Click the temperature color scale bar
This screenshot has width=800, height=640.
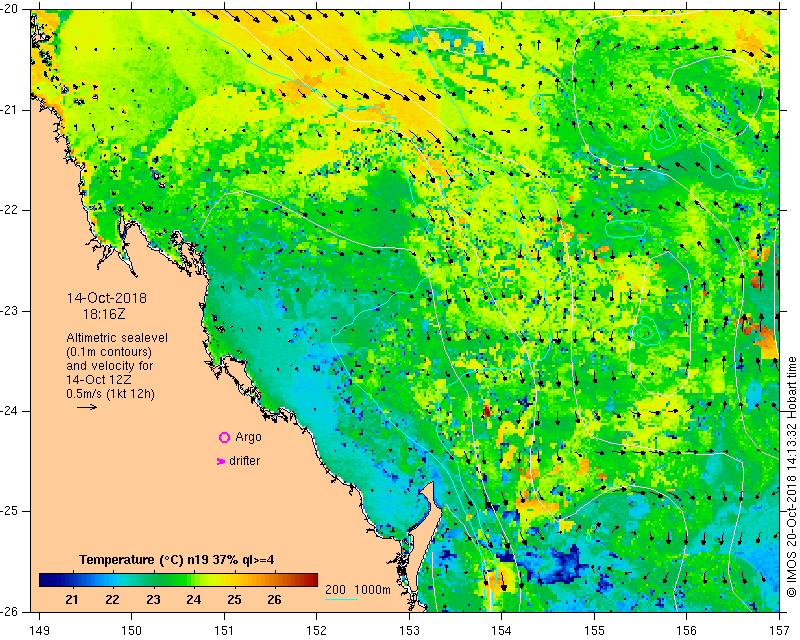(179, 580)
